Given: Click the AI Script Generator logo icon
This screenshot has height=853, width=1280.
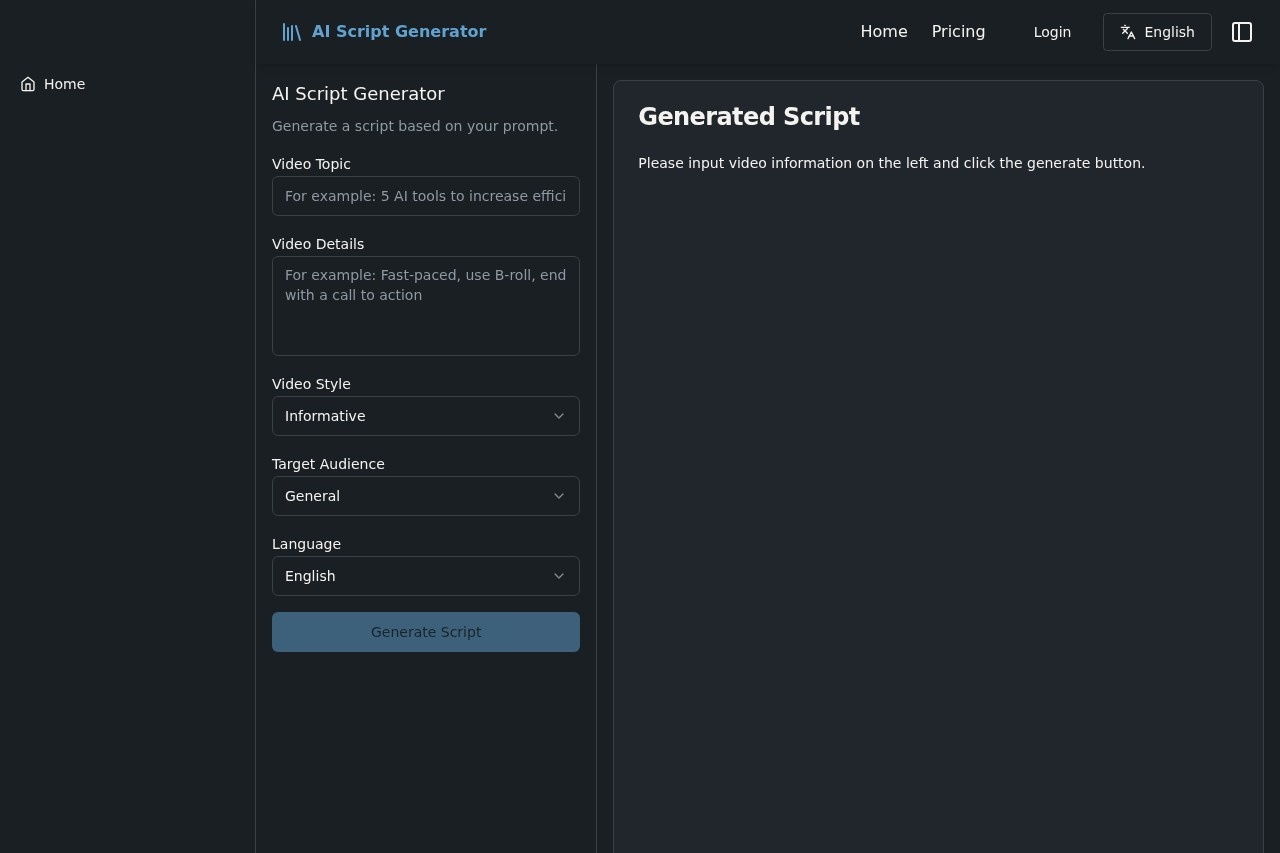Looking at the screenshot, I should [291, 31].
